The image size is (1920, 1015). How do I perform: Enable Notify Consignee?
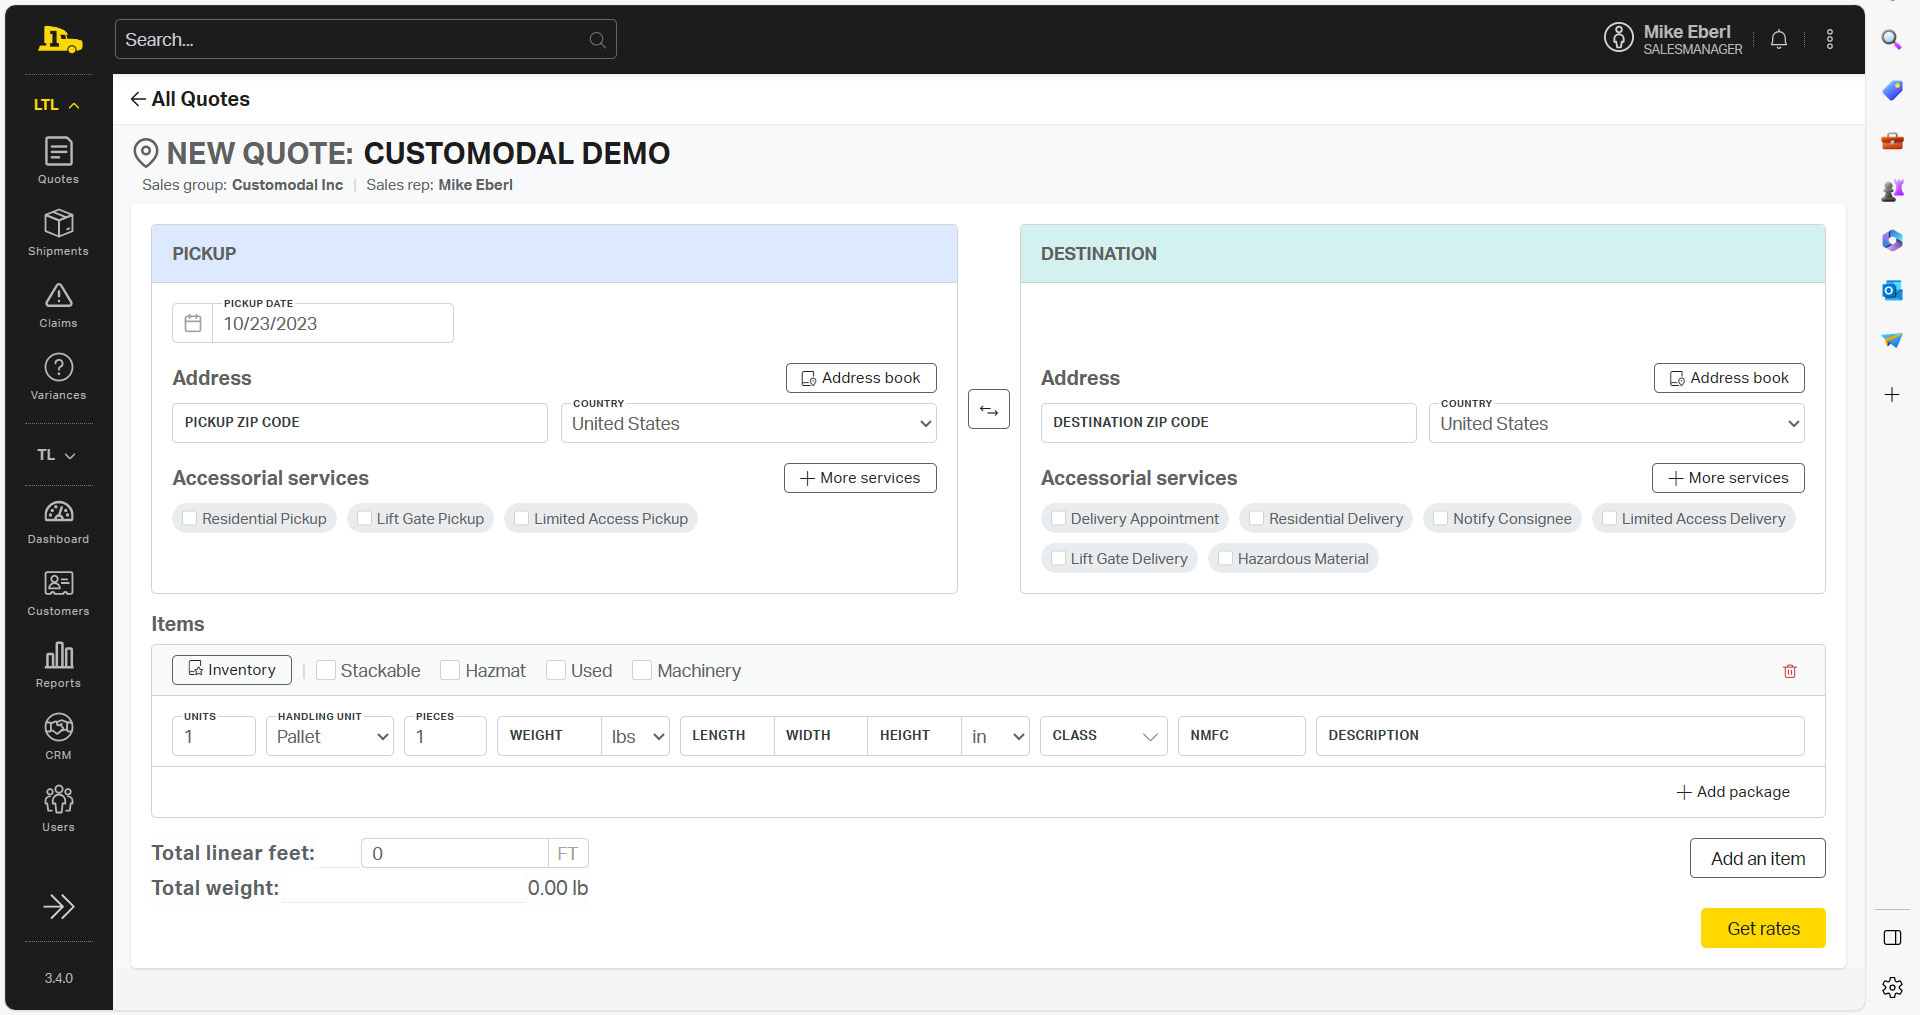[1441, 518]
